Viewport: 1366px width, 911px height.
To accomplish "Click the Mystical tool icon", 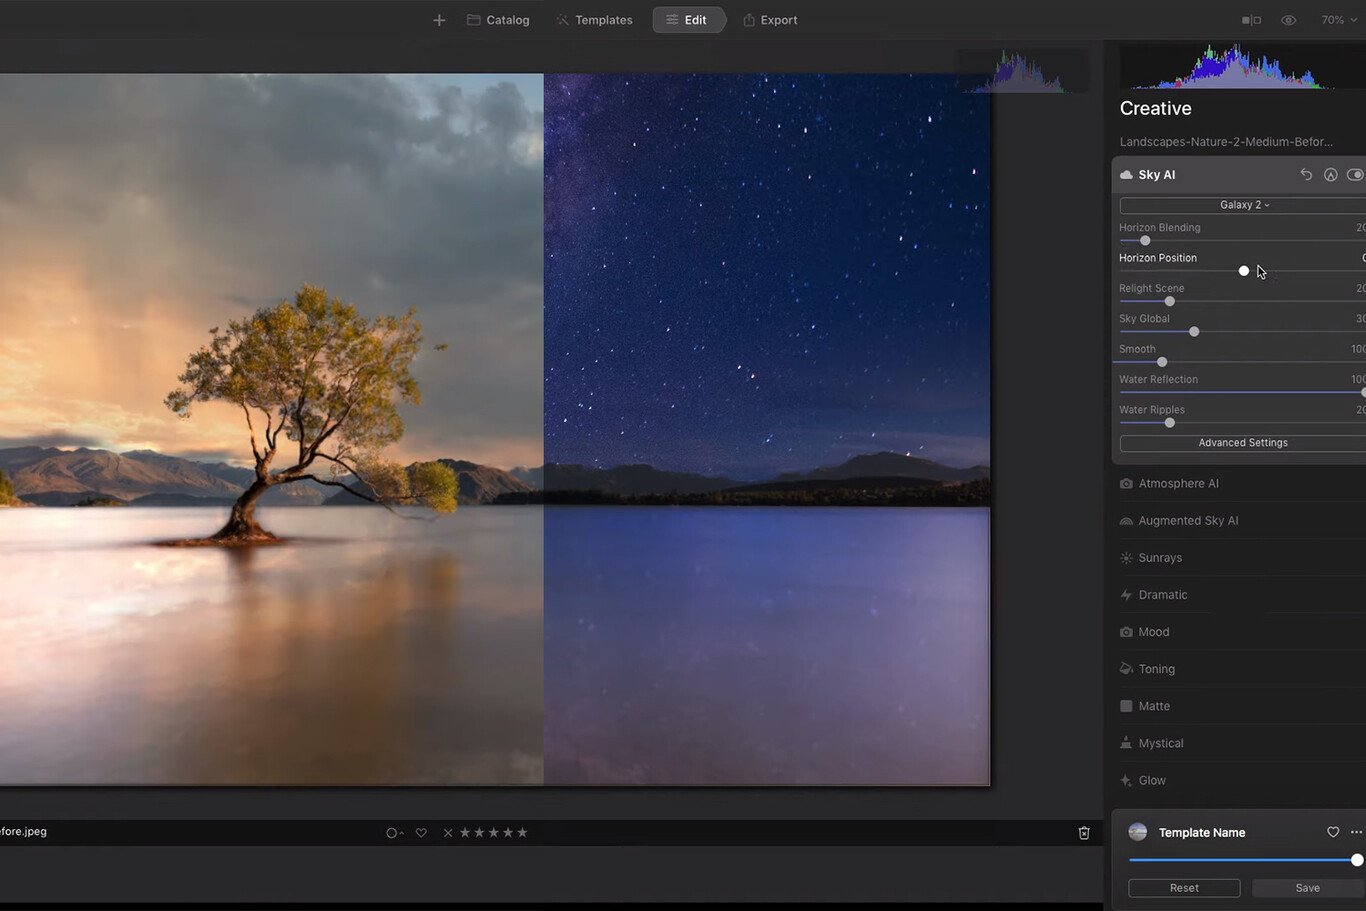I will coord(1126,743).
